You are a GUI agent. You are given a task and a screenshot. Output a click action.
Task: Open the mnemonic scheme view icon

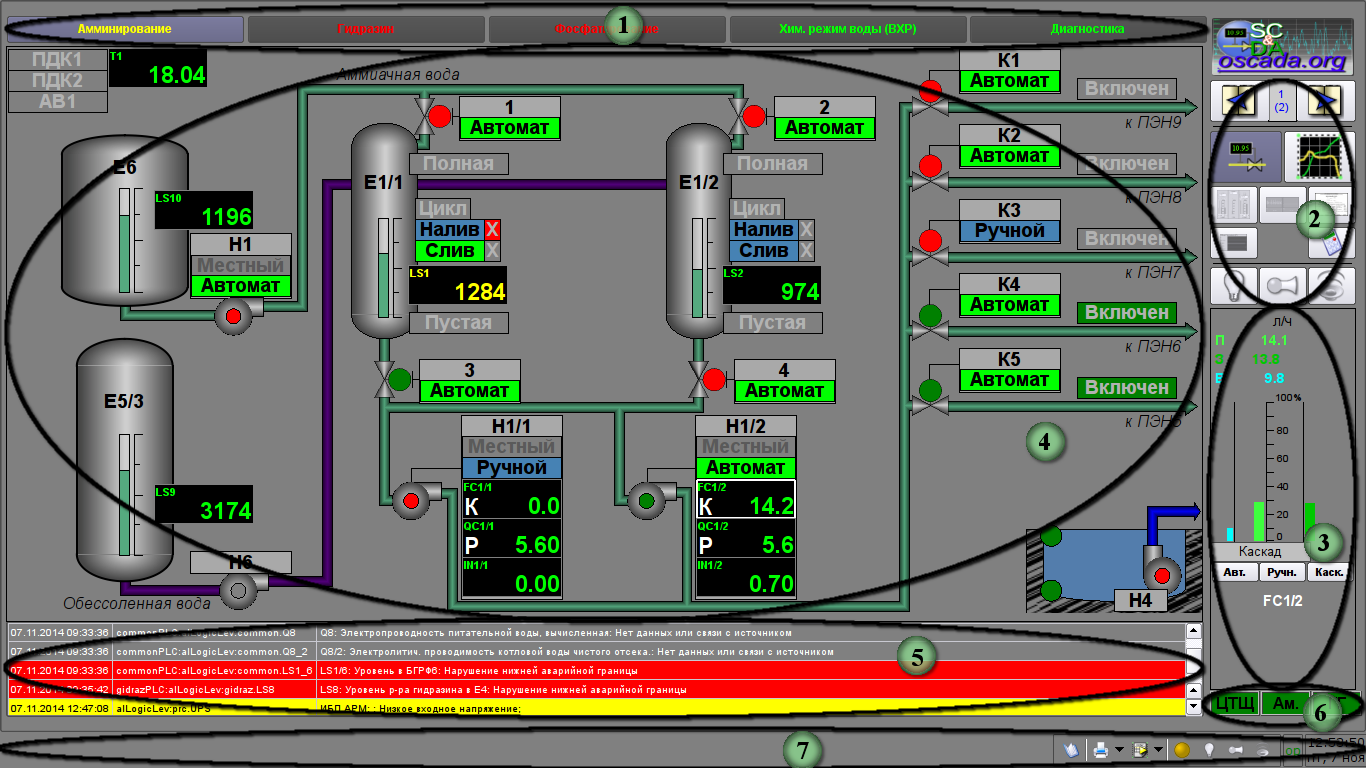point(1245,156)
